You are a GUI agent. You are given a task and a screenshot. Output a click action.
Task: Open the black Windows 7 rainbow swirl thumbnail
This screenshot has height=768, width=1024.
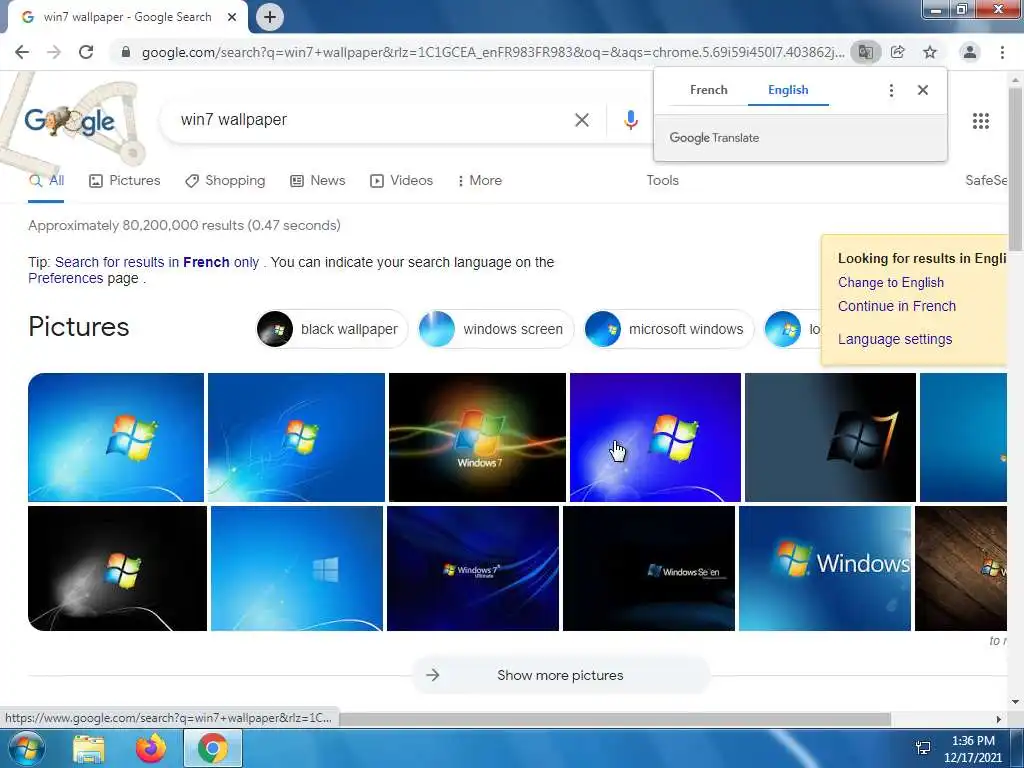(477, 438)
